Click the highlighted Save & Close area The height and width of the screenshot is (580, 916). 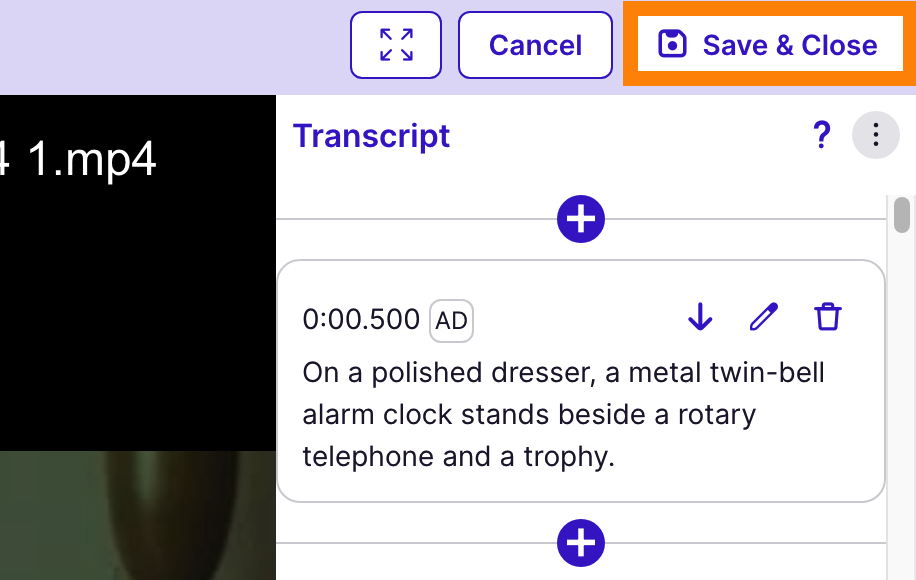click(x=768, y=44)
